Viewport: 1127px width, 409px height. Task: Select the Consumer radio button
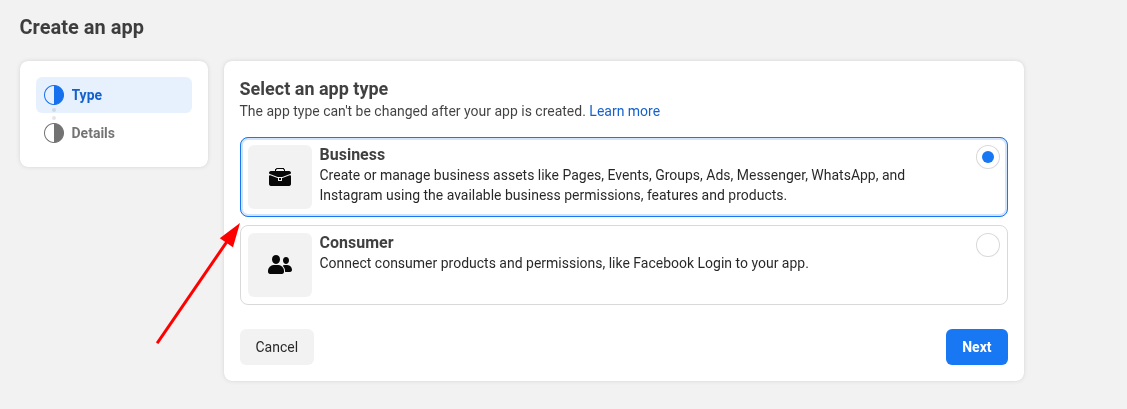[987, 245]
